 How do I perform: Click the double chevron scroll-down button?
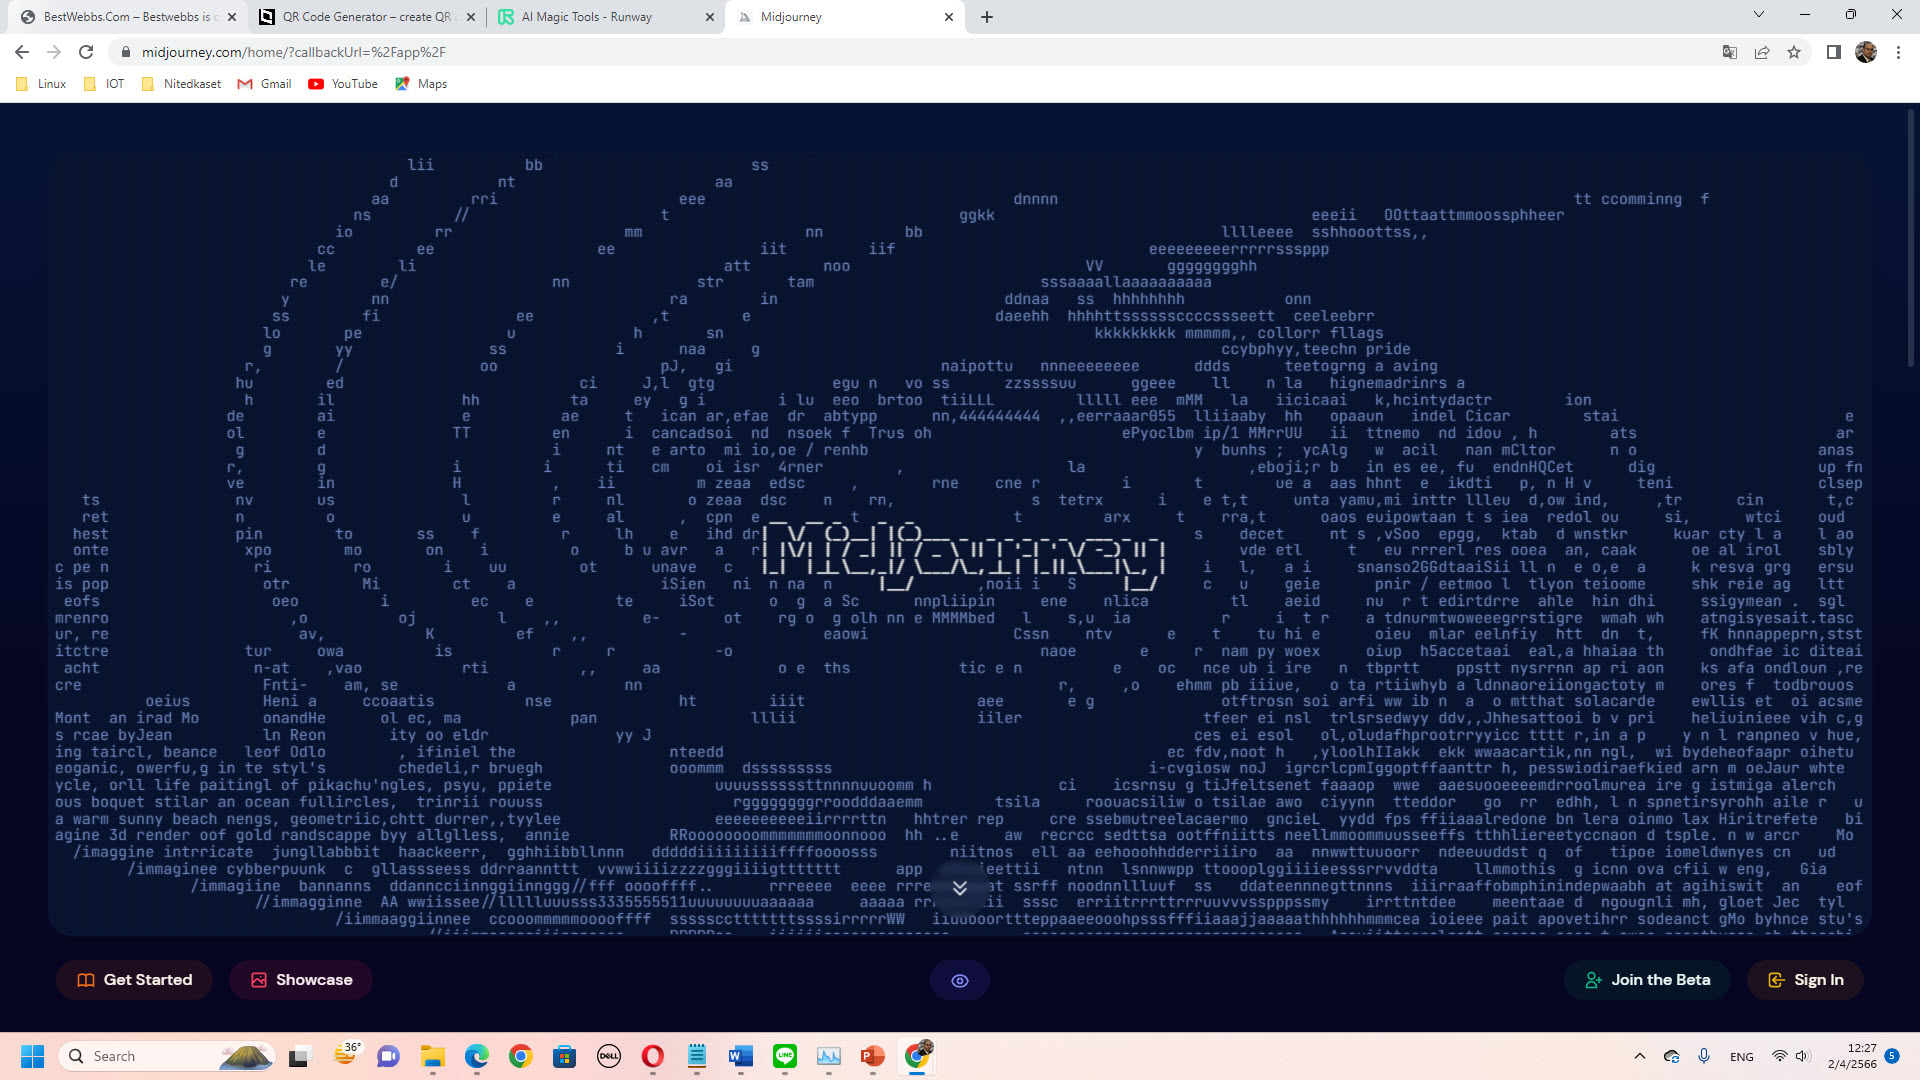(960, 888)
